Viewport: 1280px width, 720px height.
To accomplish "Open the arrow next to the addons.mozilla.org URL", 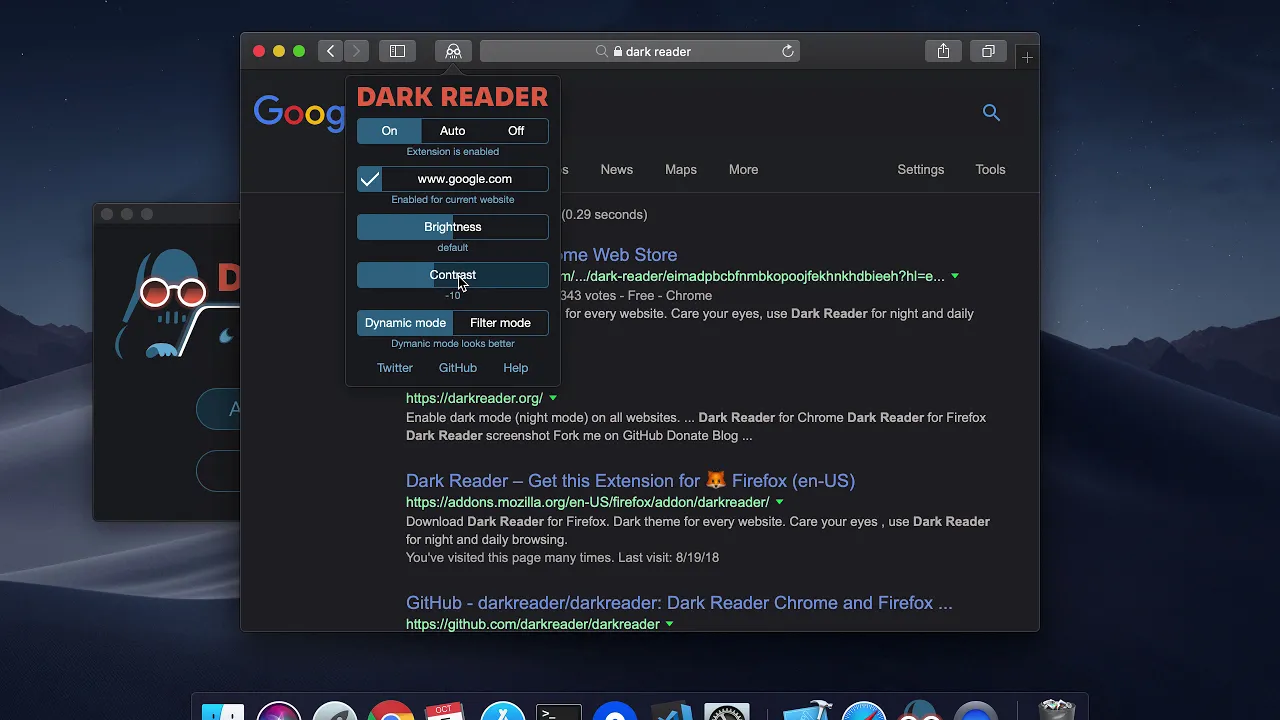I will [x=779, y=502].
